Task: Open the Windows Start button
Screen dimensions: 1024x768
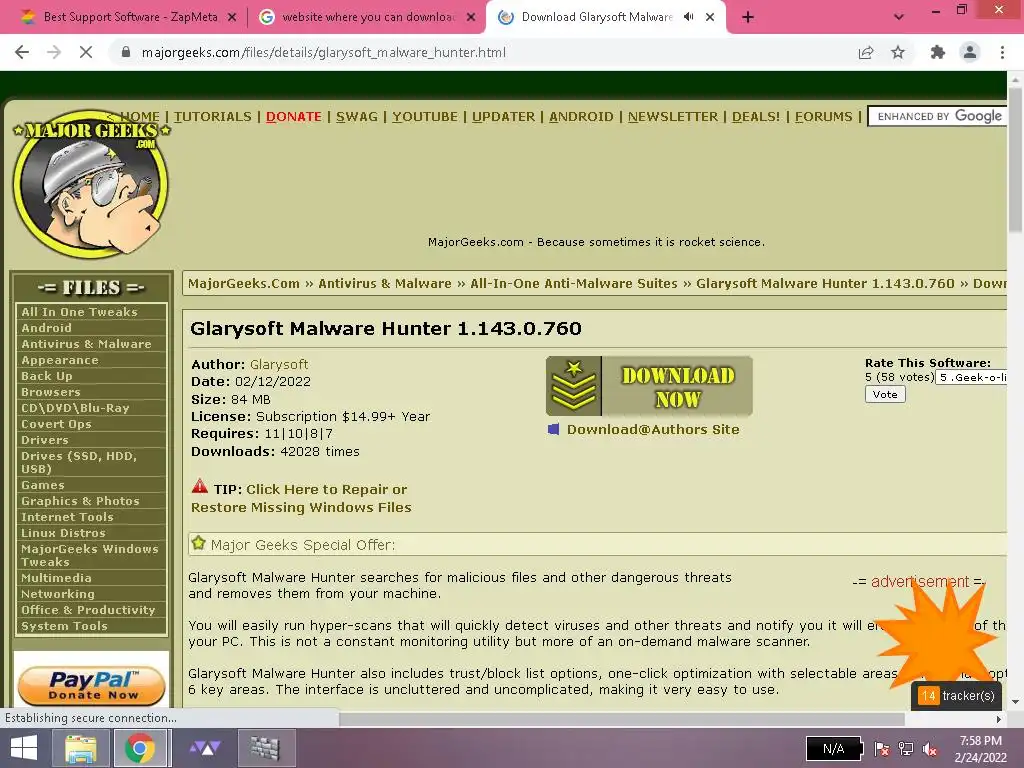Action: 24,748
